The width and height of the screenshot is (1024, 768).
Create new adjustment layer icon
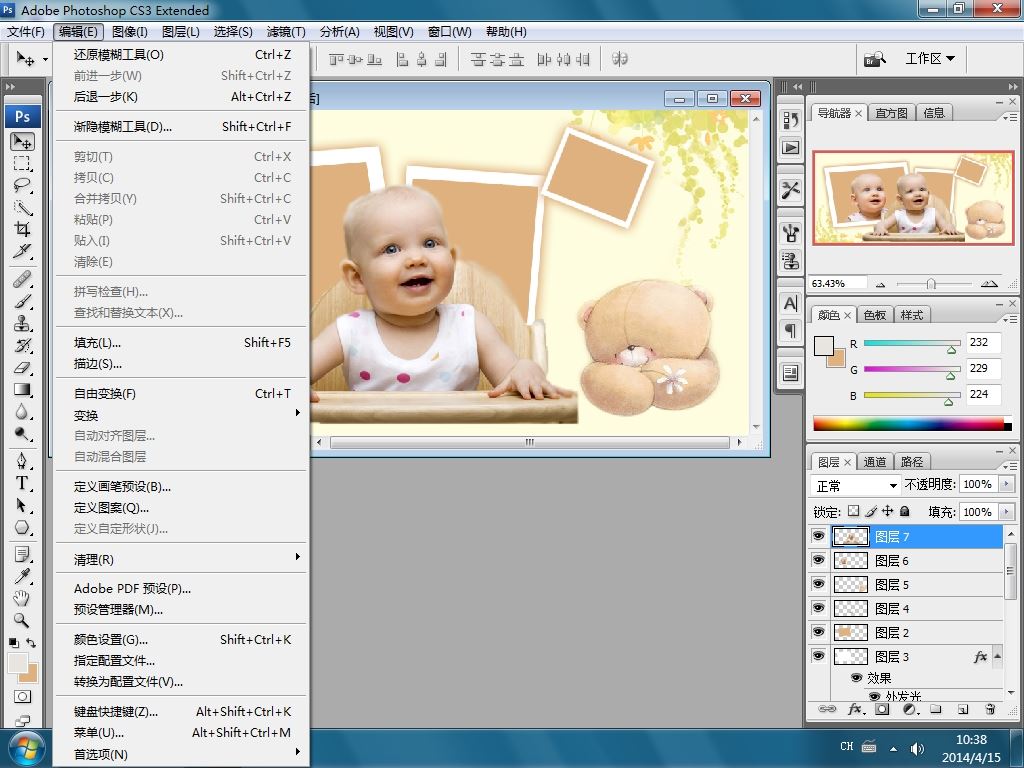tap(910, 709)
